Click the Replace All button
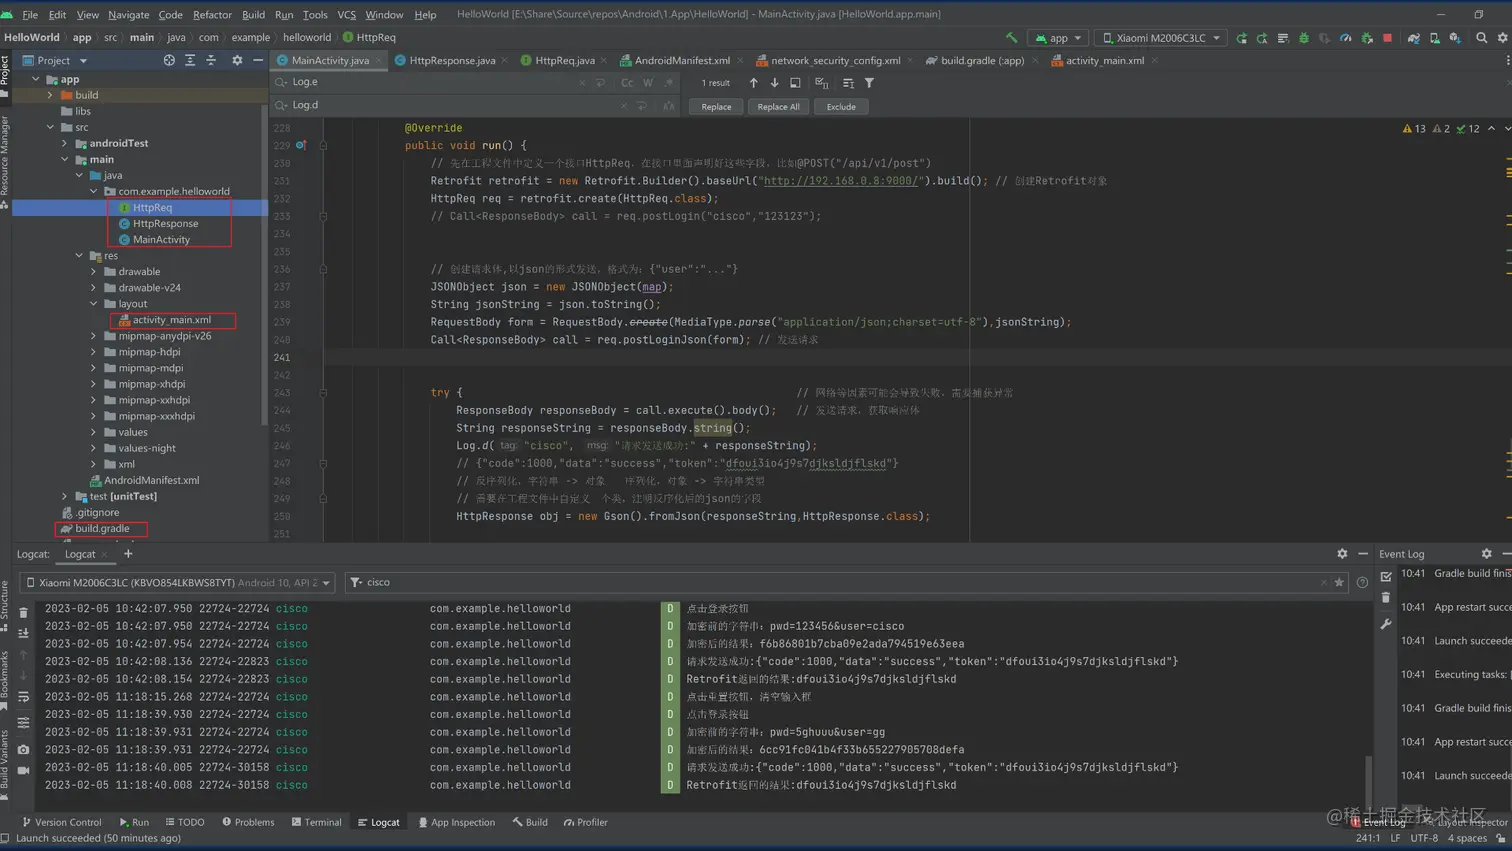The image size is (1512, 851). pyautogui.click(x=778, y=107)
